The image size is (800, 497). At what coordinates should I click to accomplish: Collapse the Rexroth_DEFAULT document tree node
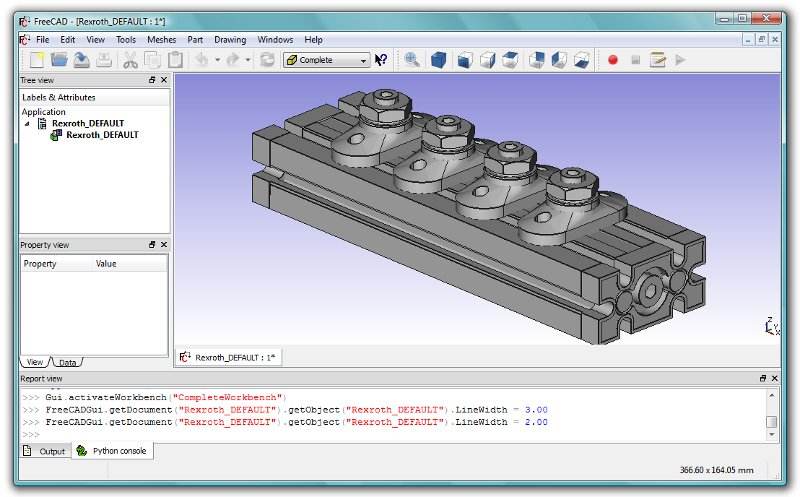pos(28,123)
